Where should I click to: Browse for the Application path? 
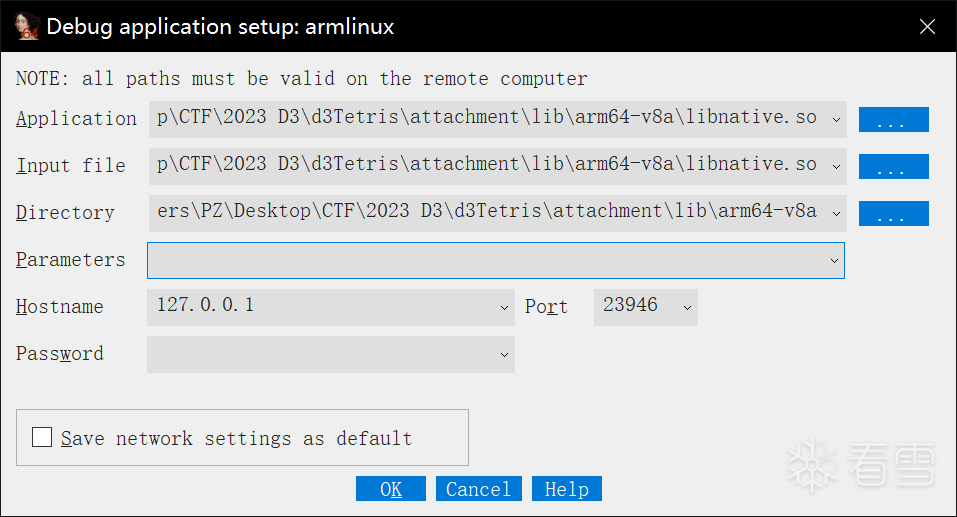point(893,120)
